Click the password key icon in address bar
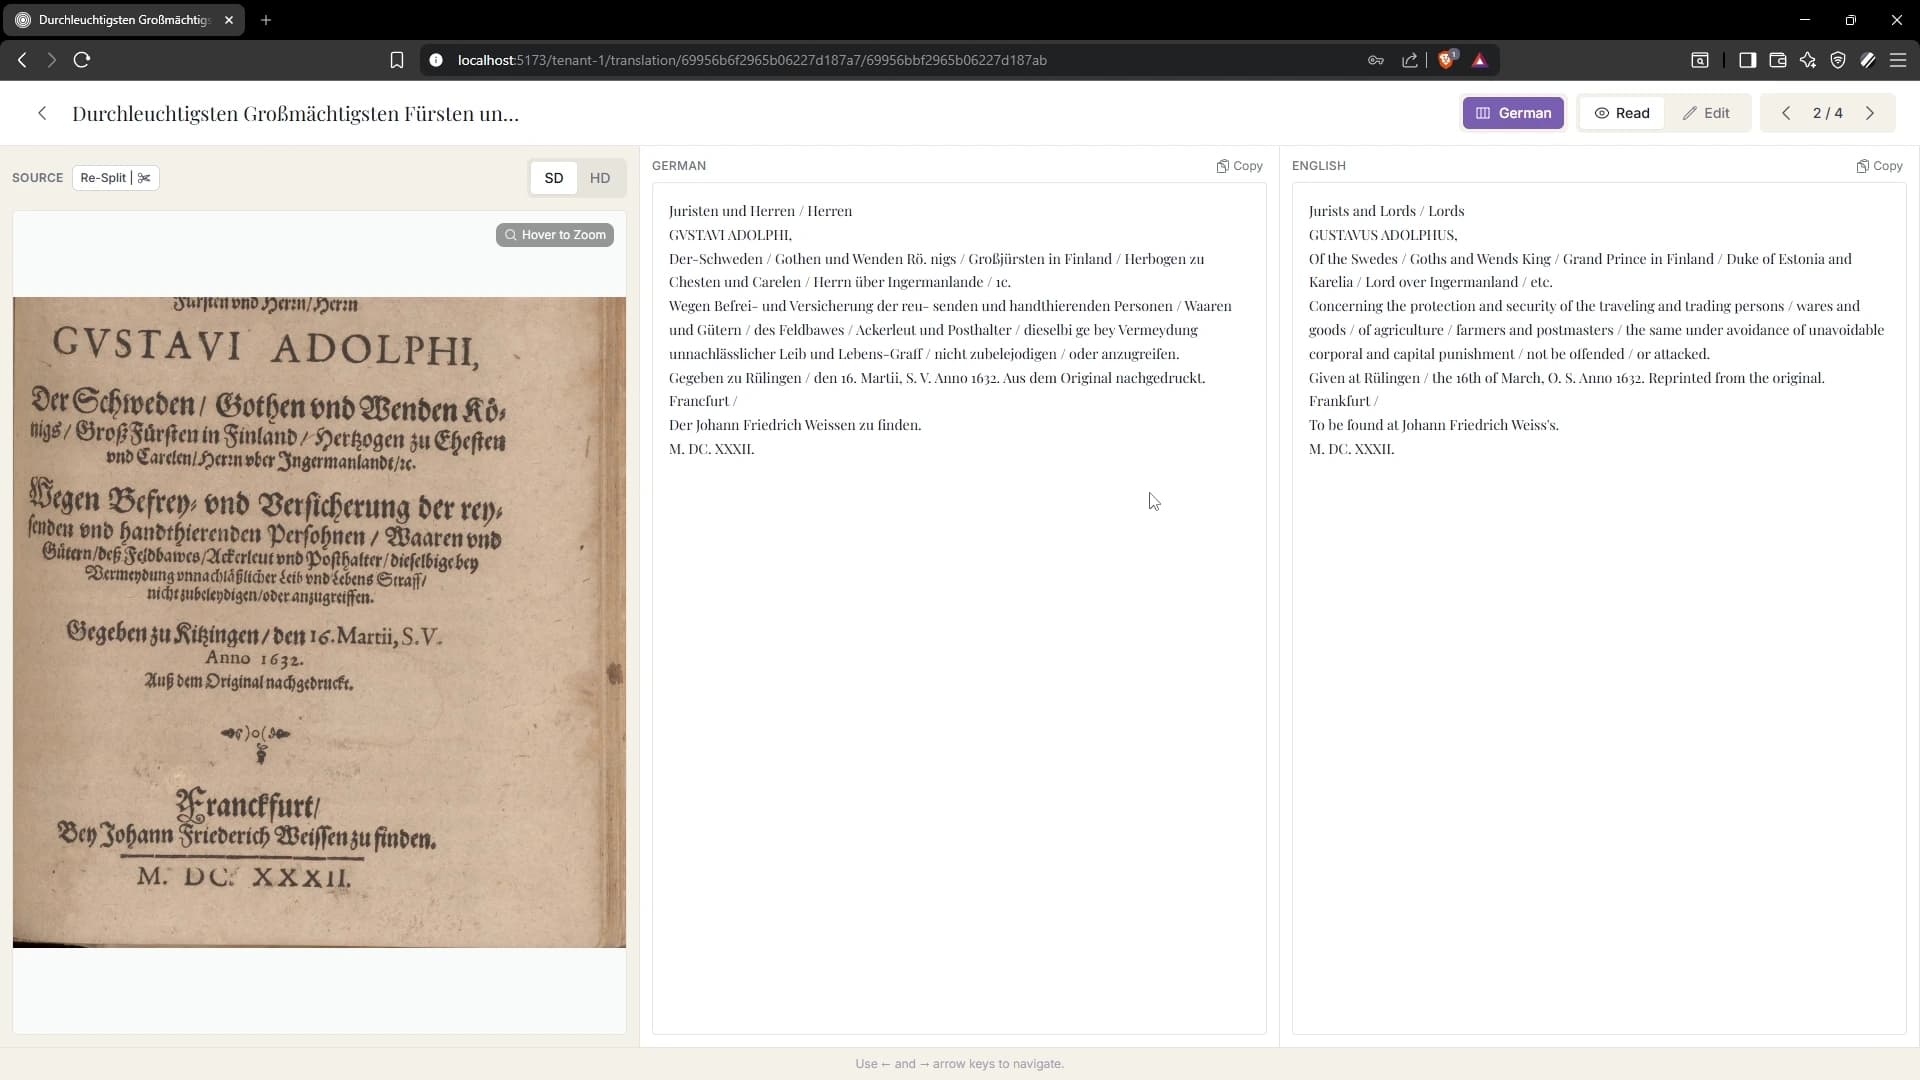This screenshot has height=1080, width=1920. [x=1376, y=60]
